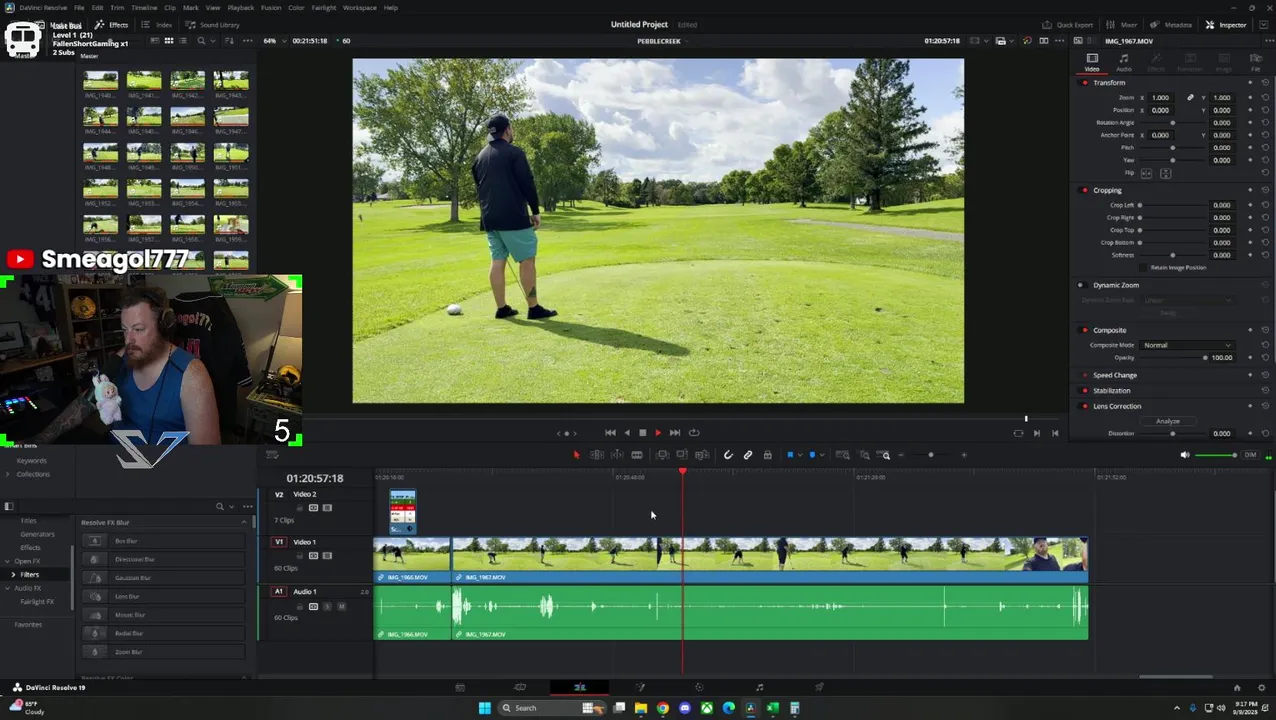The image size is (1276, 720).
Task: Activate the Blade Edit tool
Action: [x=636, y=455]
